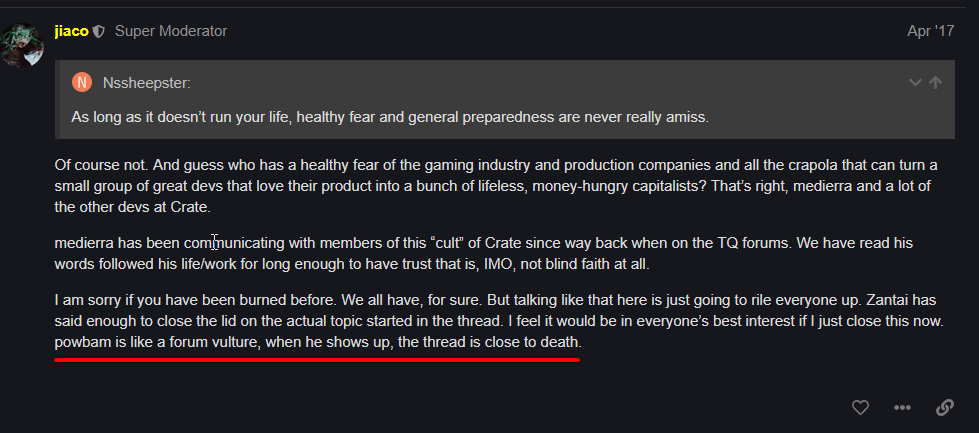Click the red underline below the last sentence

pos(318,359)
